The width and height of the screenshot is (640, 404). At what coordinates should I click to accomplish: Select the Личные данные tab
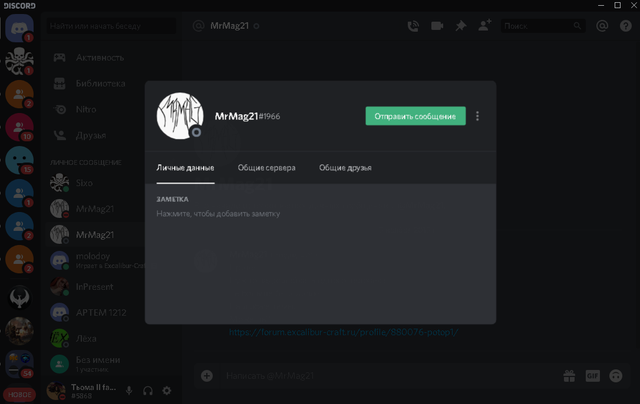185,168
